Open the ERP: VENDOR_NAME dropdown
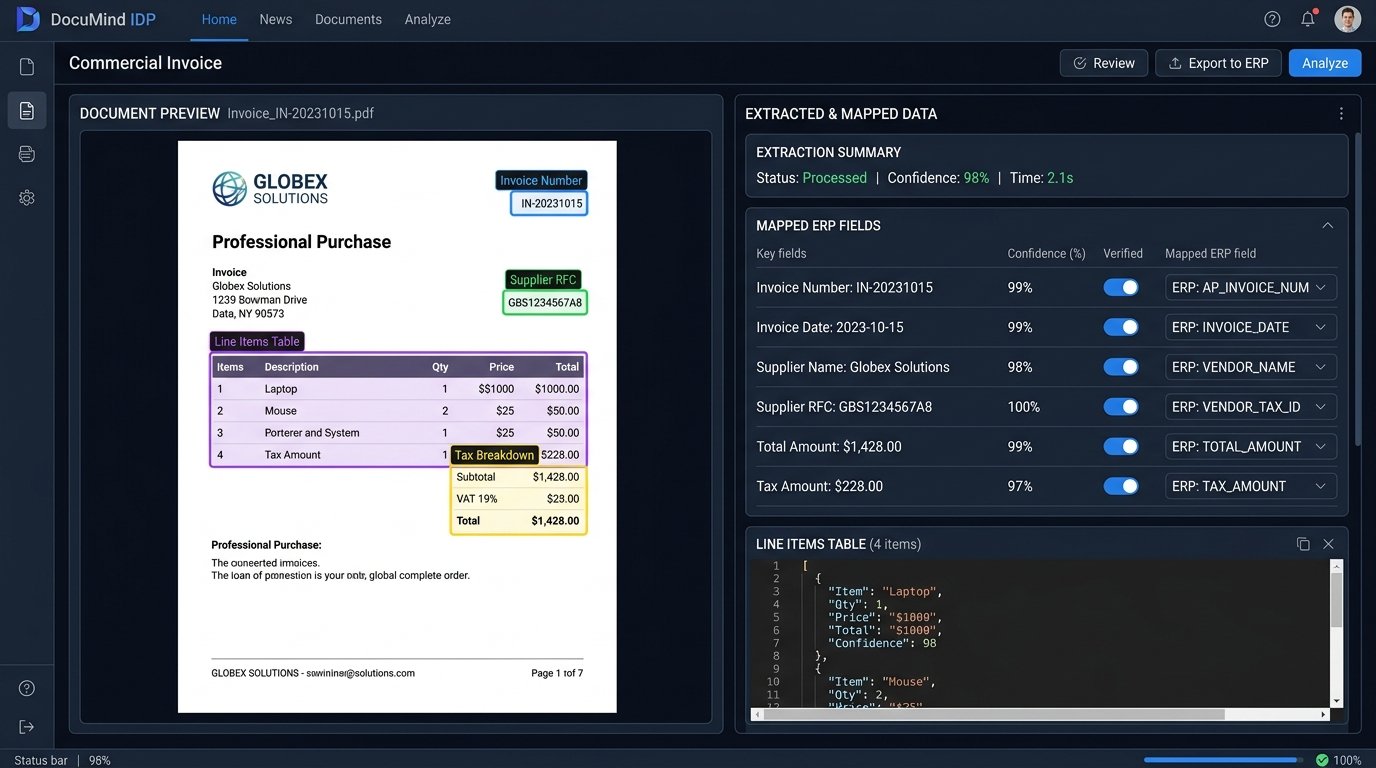Image resolution: width=1376 pixels, height=768 pixels. [1251, 367]
